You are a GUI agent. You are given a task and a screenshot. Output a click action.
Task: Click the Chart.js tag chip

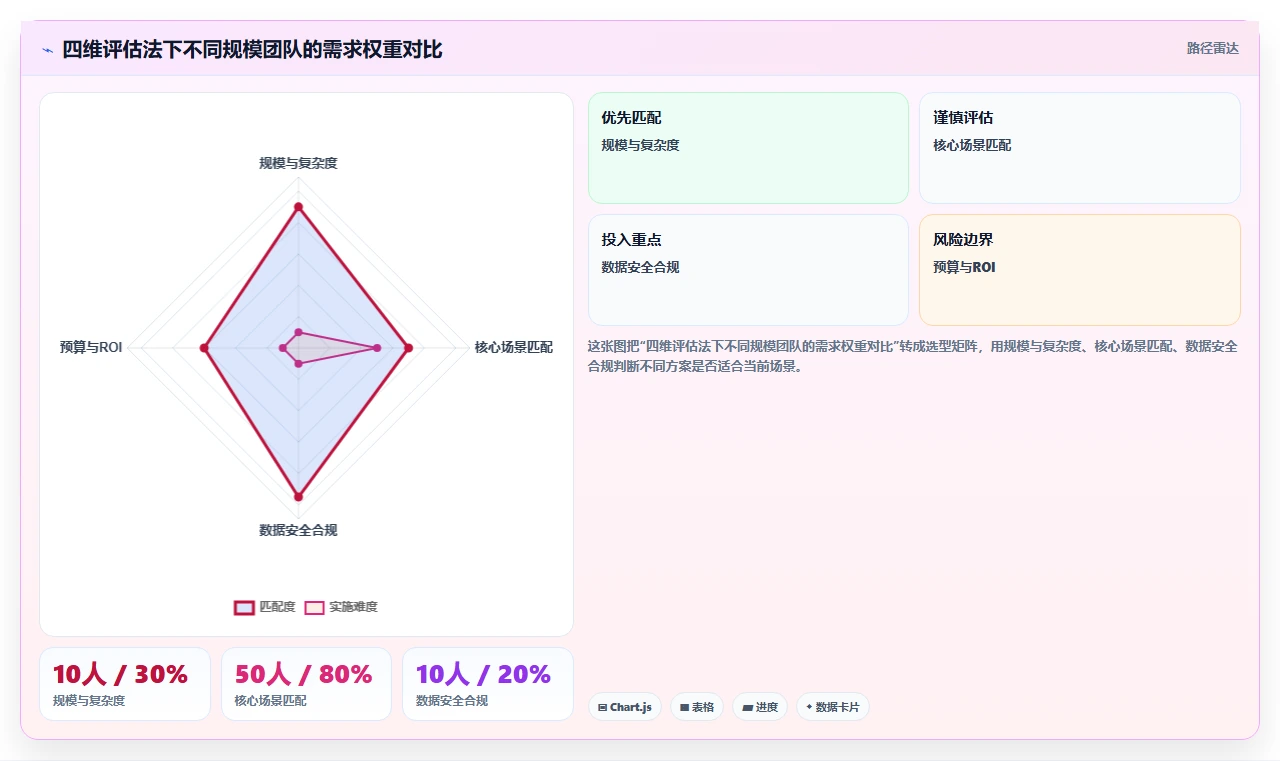(625, 707)
